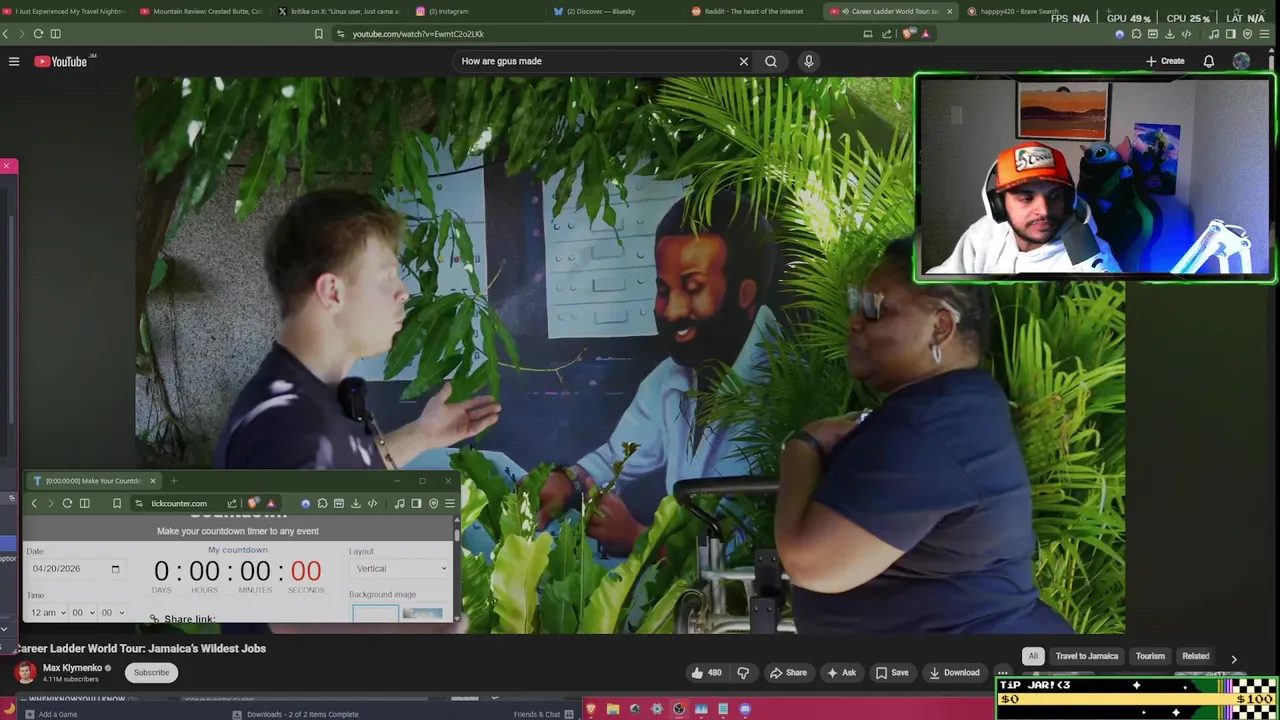Image resolution: width=1280 pixels, height=720 pixels.
Task: Open Brave icon in taskbar
Action: pos(591,709)
